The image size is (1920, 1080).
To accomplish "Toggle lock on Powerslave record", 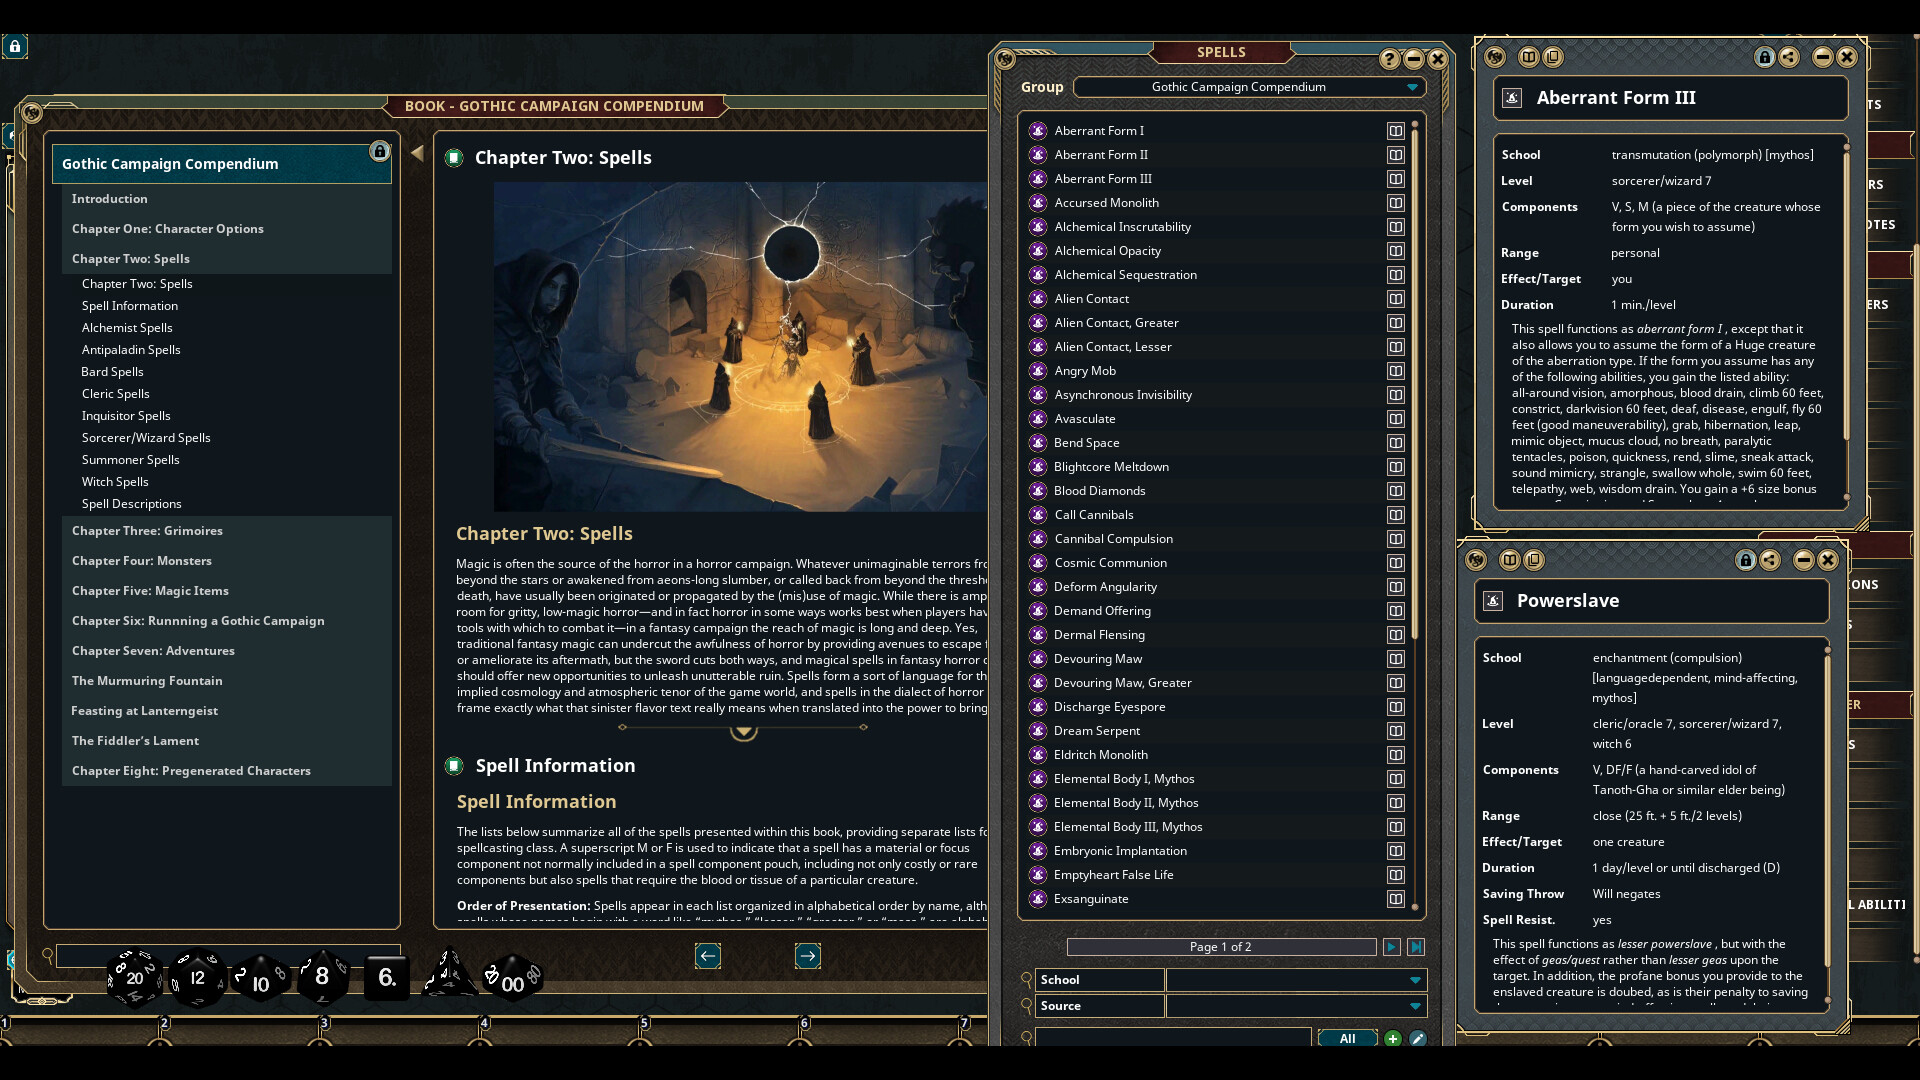I will (1746, 560).
